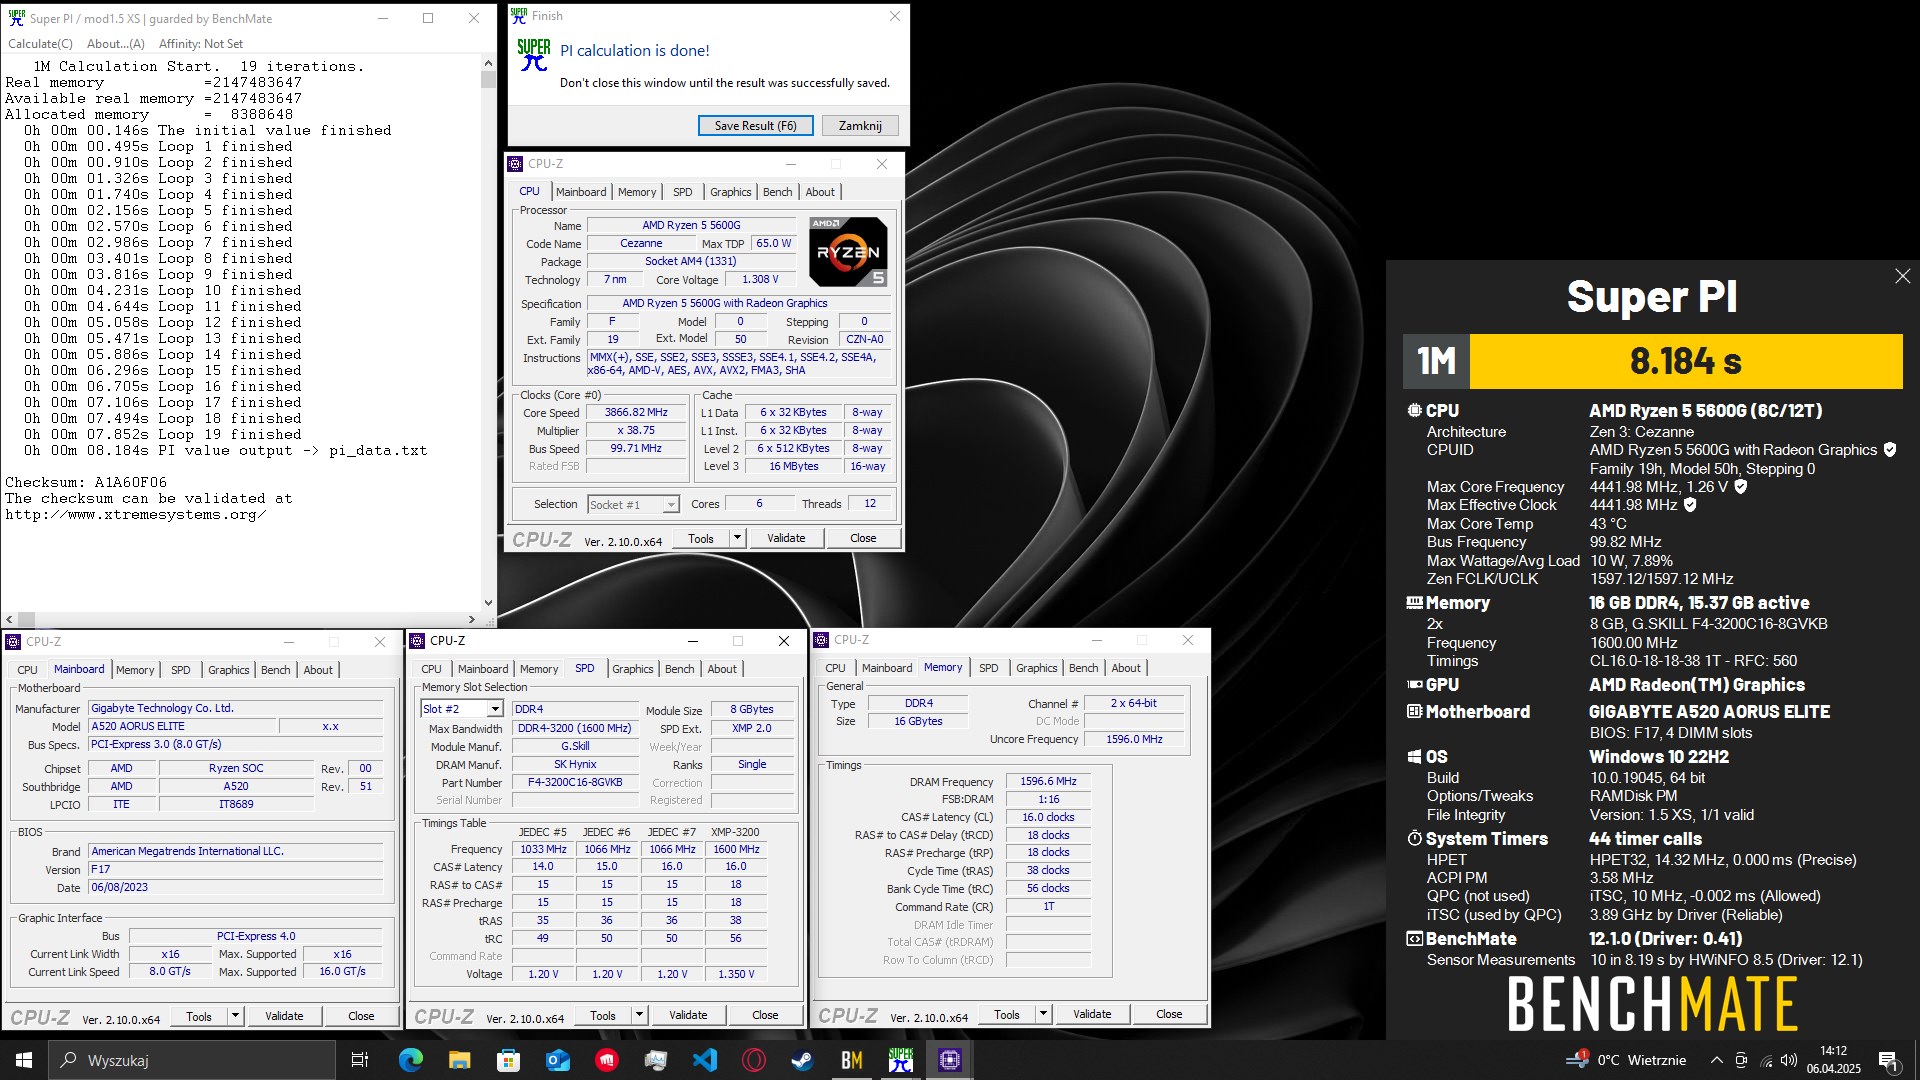Screen dimensions: 1920x1080
Task: Open the notification center icon
Action: coord(1889,1061)
